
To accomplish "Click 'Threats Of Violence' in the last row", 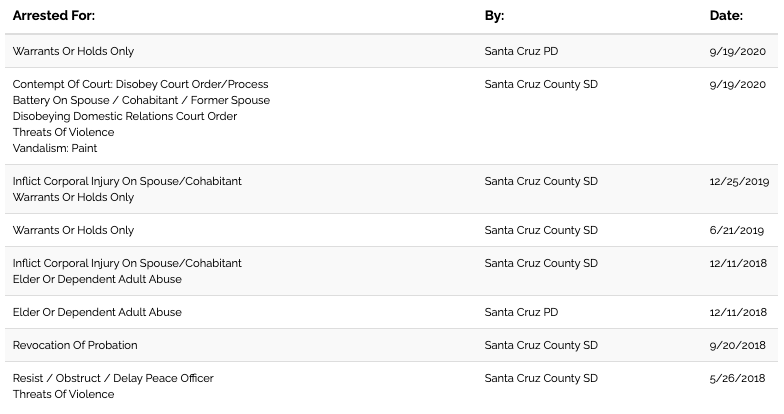I will (x=64, y=394).
